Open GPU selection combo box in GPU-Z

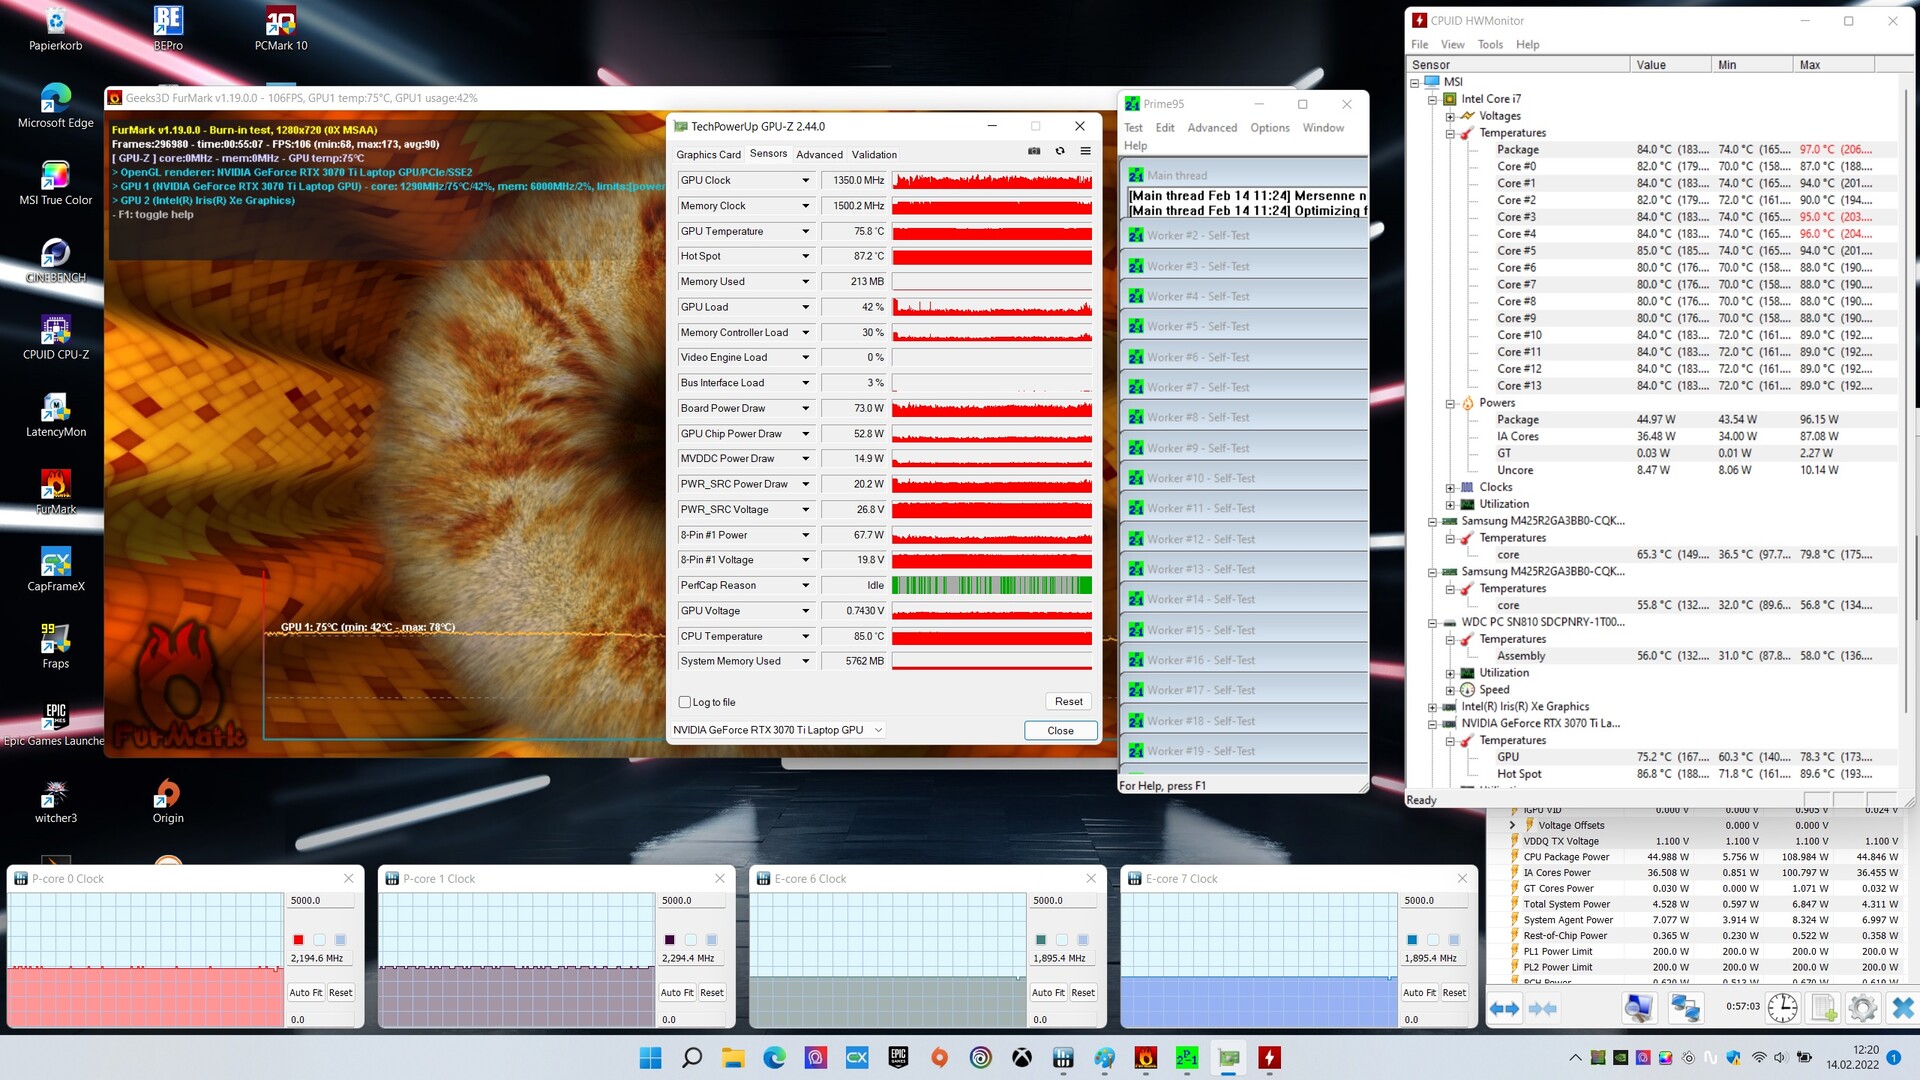pos(778,730)
